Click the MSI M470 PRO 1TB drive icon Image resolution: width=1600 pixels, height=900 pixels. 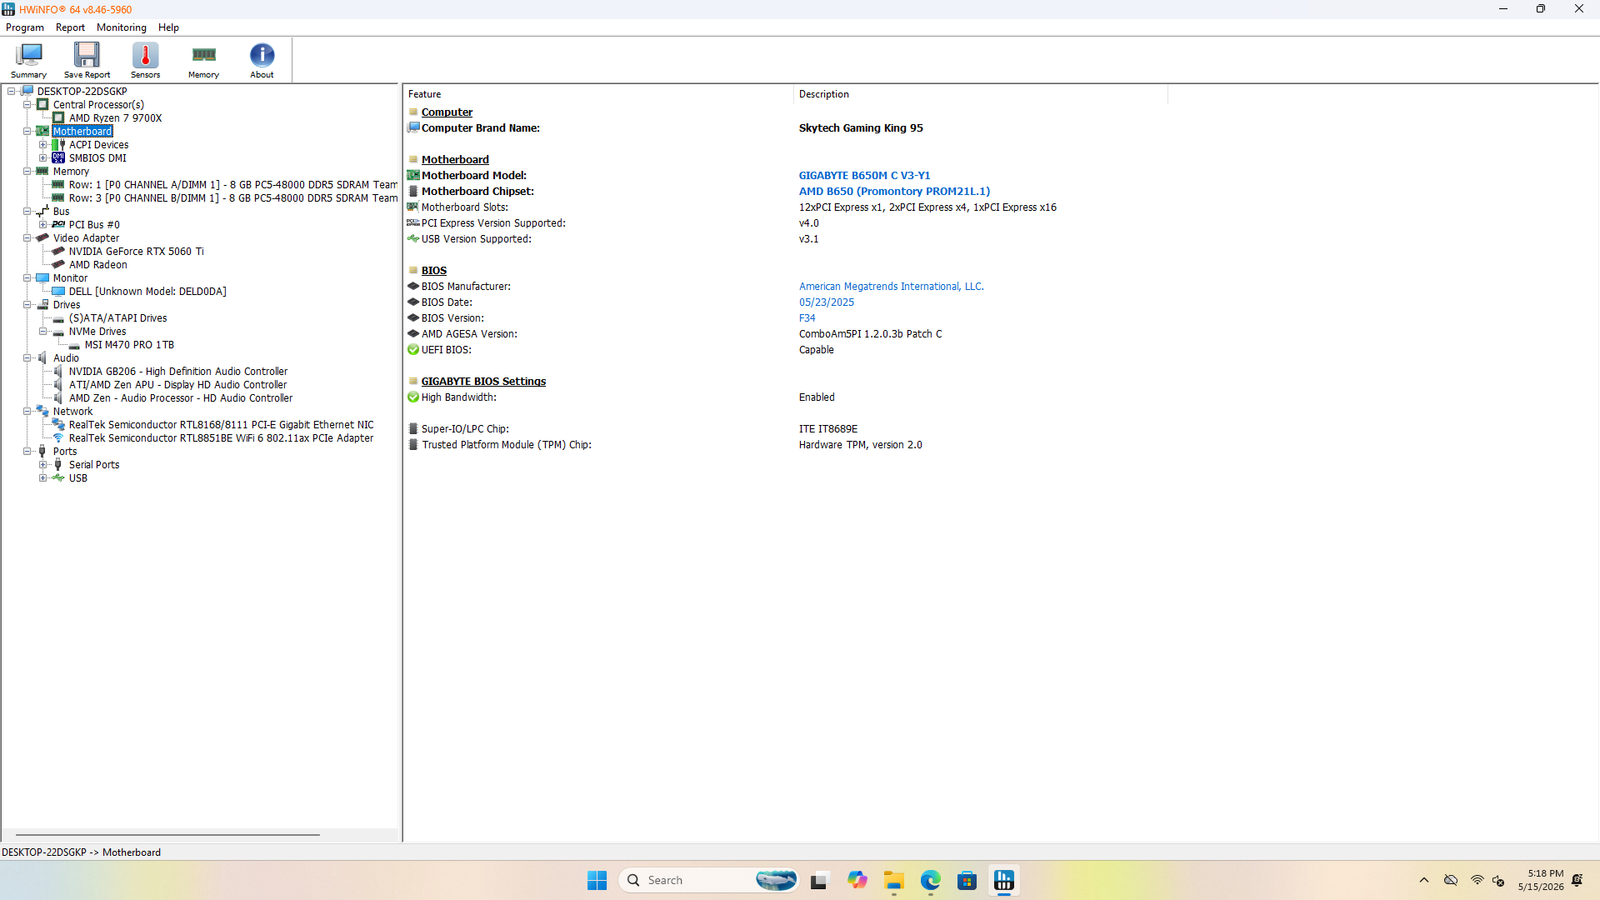75,345
